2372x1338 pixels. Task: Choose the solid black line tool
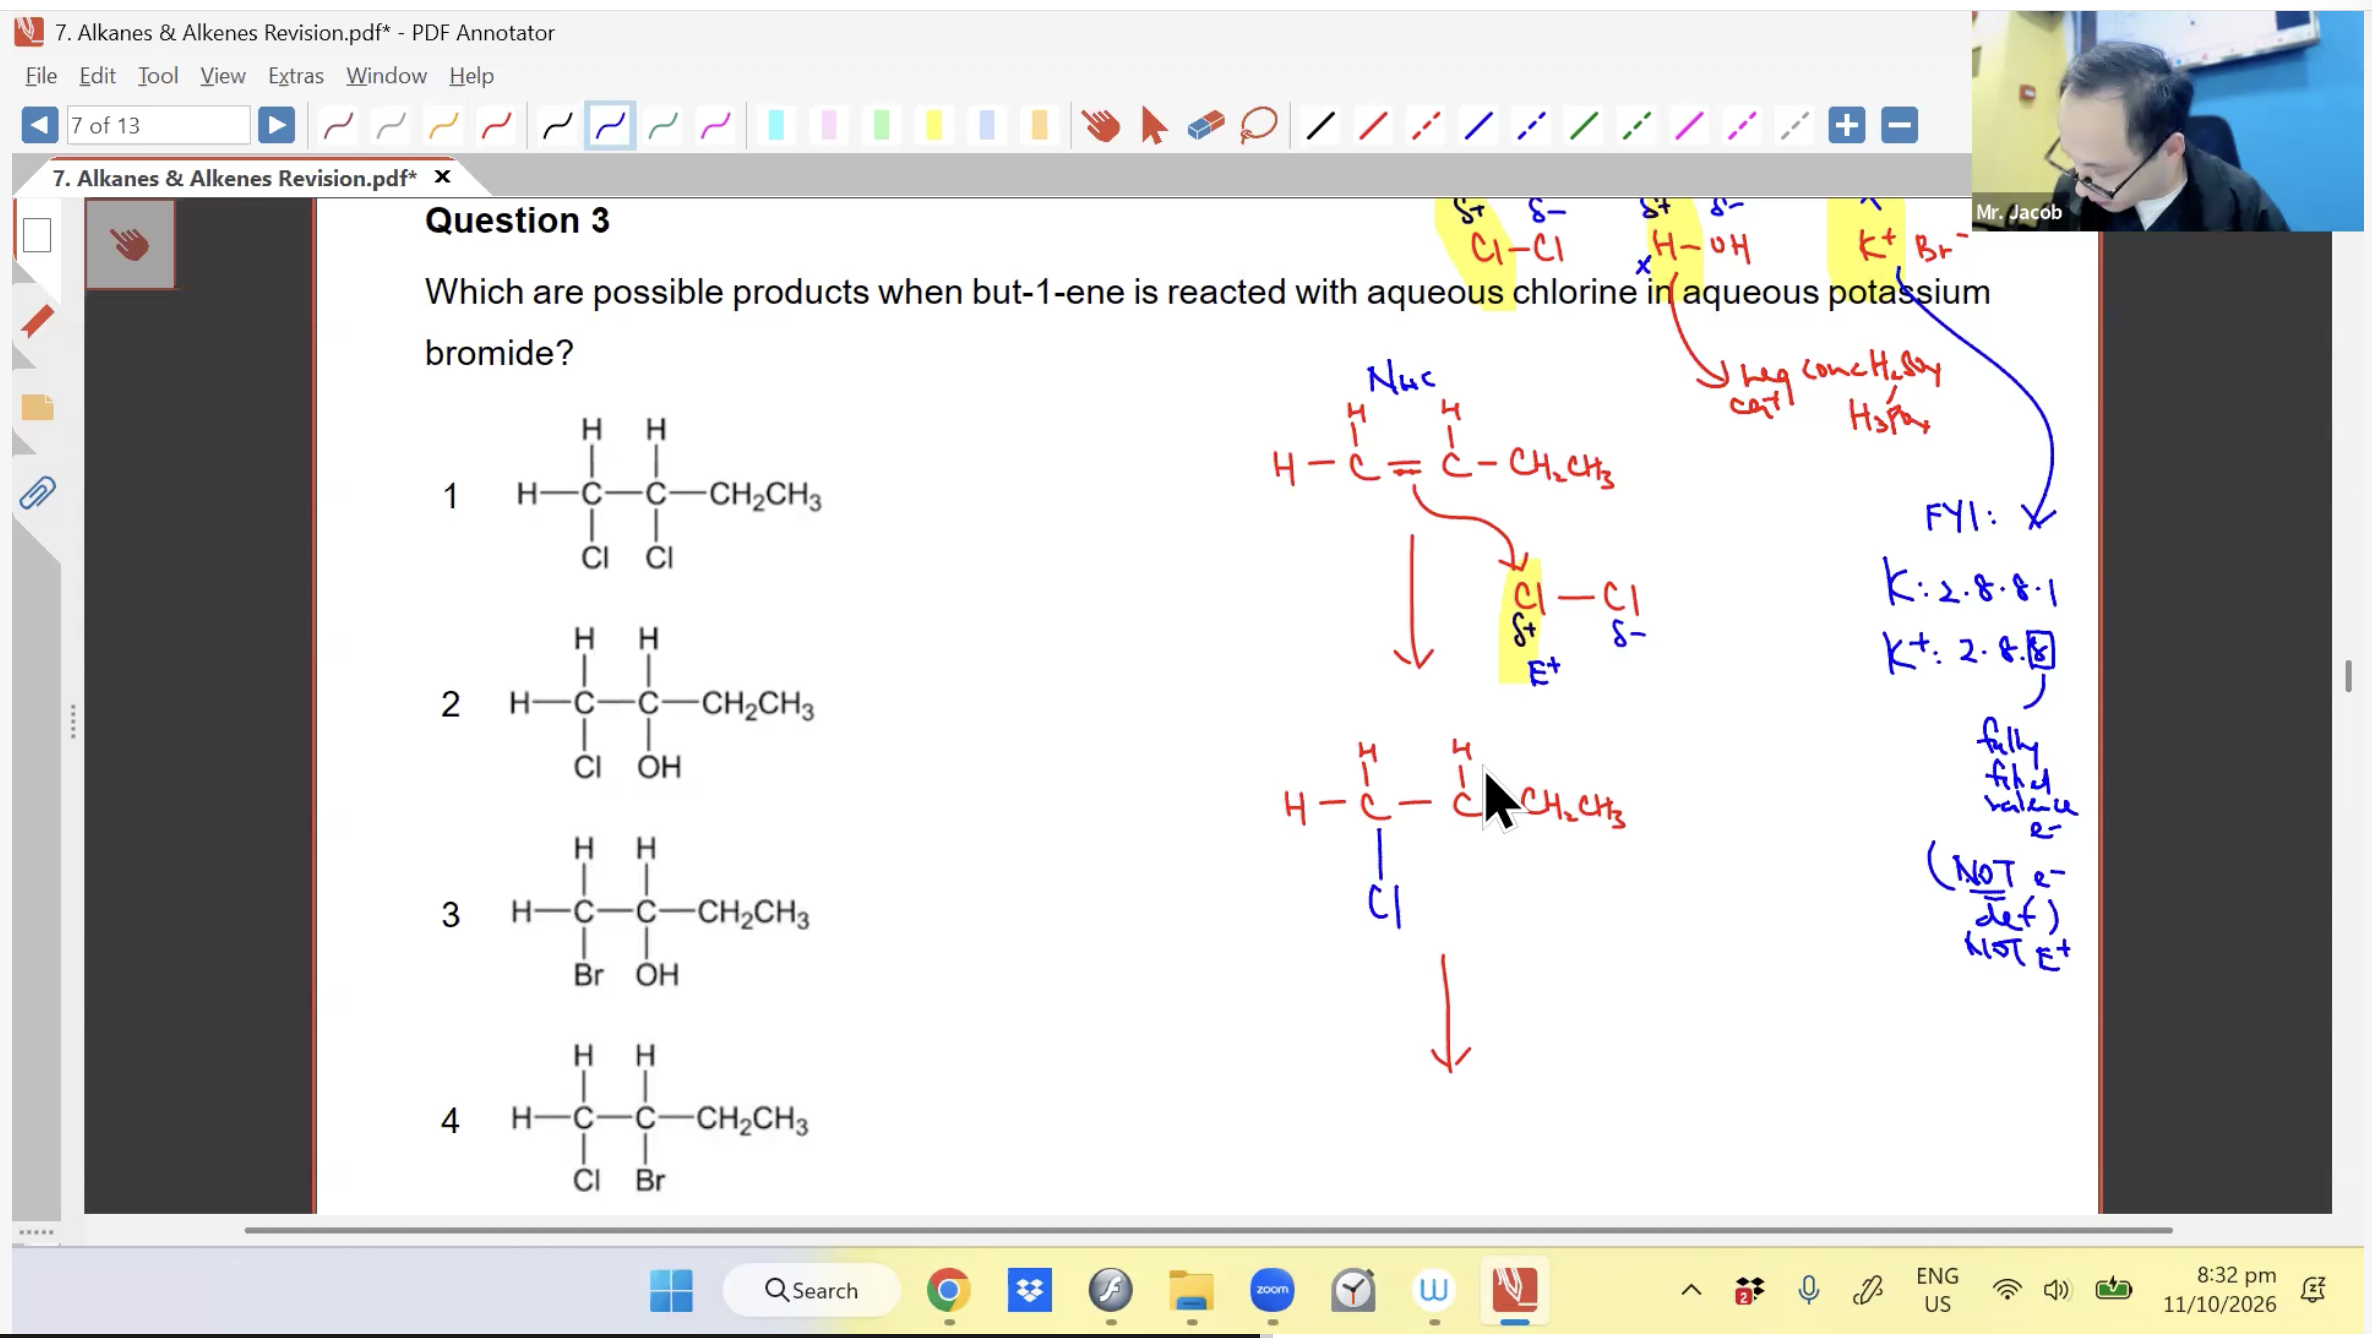coord(1321,125)
